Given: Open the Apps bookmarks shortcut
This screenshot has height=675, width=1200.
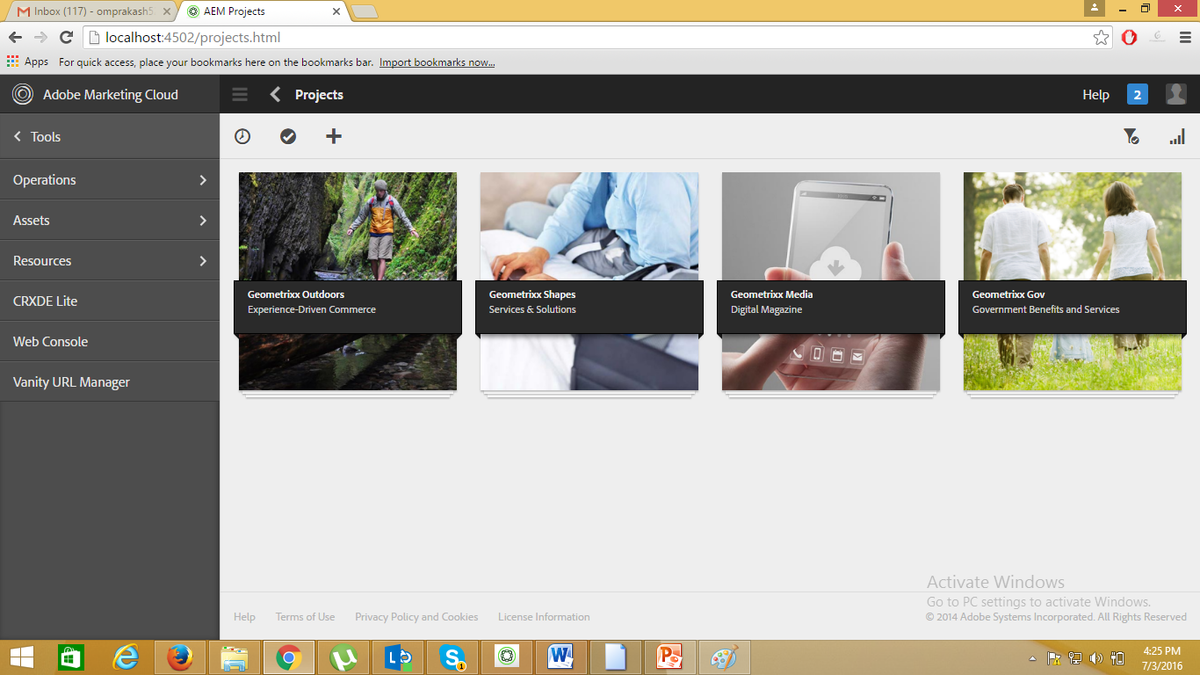Looking at the screenshot, I should point(28,62).
